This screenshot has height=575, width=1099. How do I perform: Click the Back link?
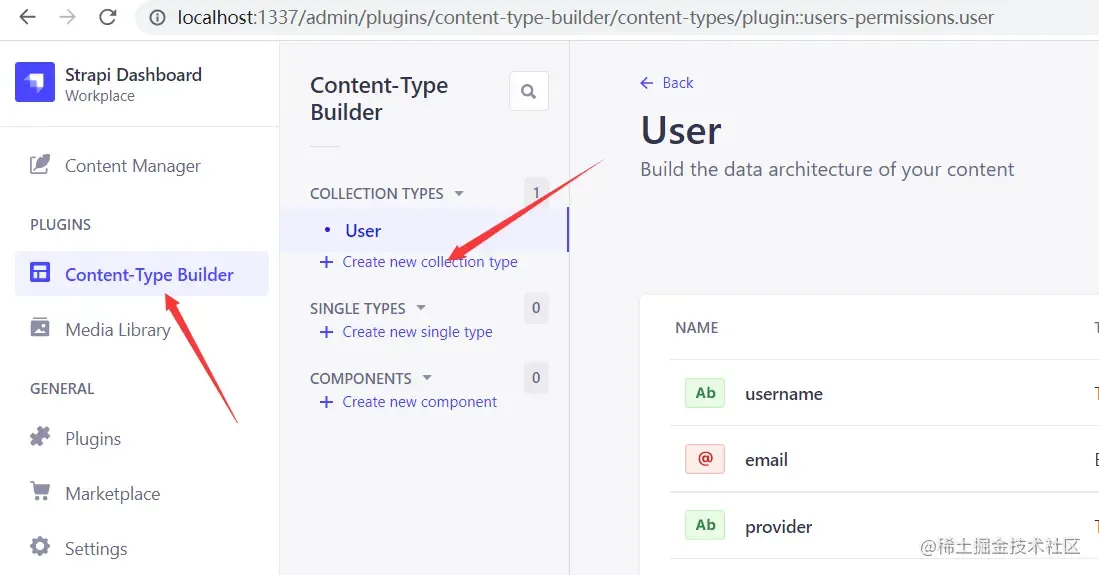[x=677, y=83]
